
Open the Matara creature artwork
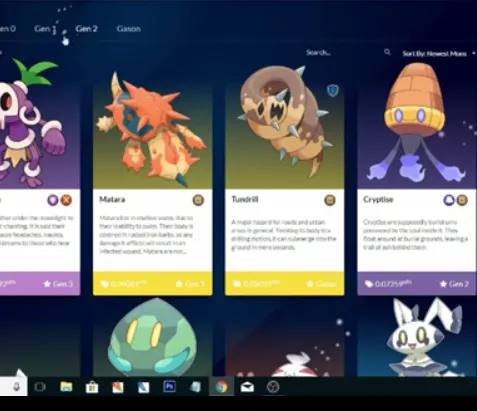[x=152, y=130]
